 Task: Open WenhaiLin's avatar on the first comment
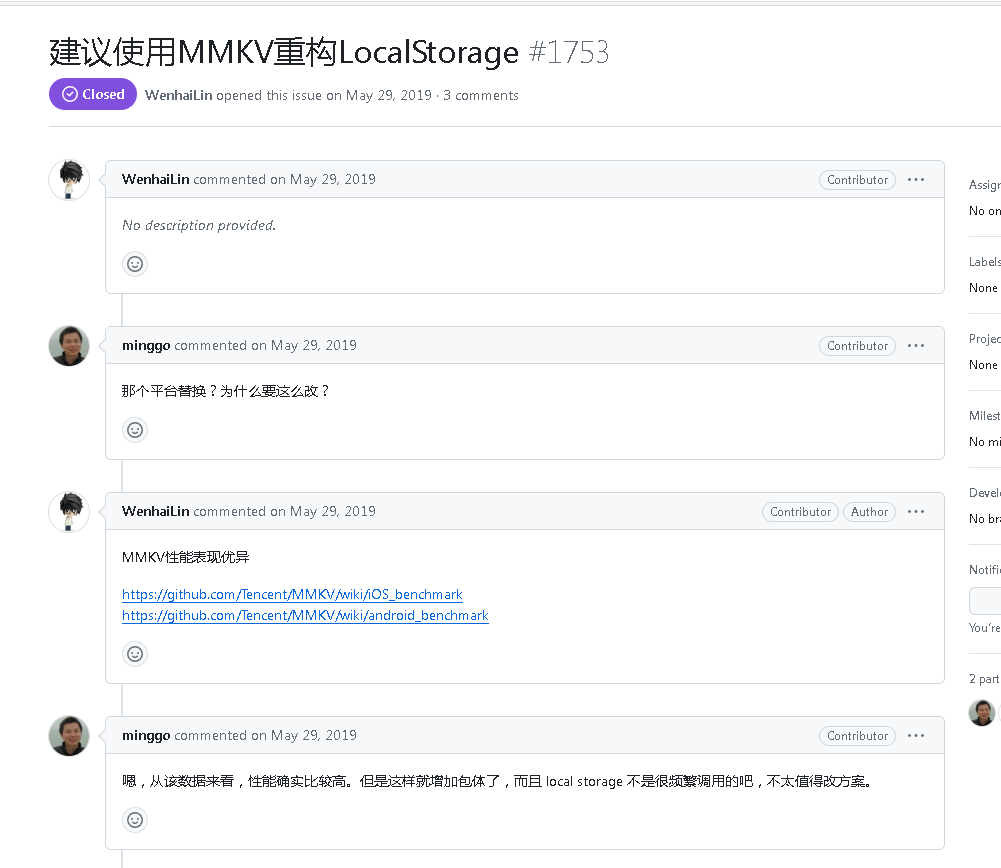point(68,179)
